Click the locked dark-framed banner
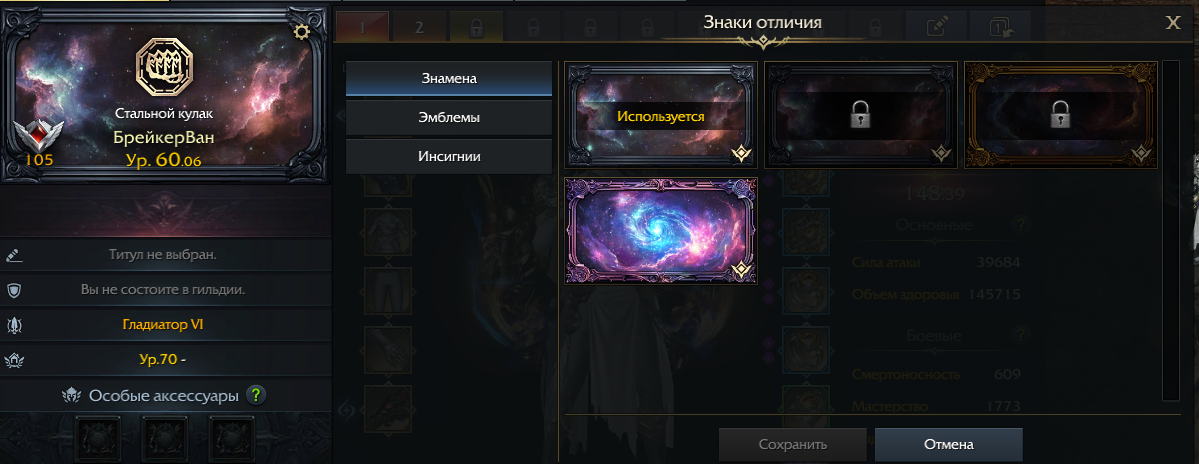Viewport: 1199px width, 464px height. tap(860, 115)
